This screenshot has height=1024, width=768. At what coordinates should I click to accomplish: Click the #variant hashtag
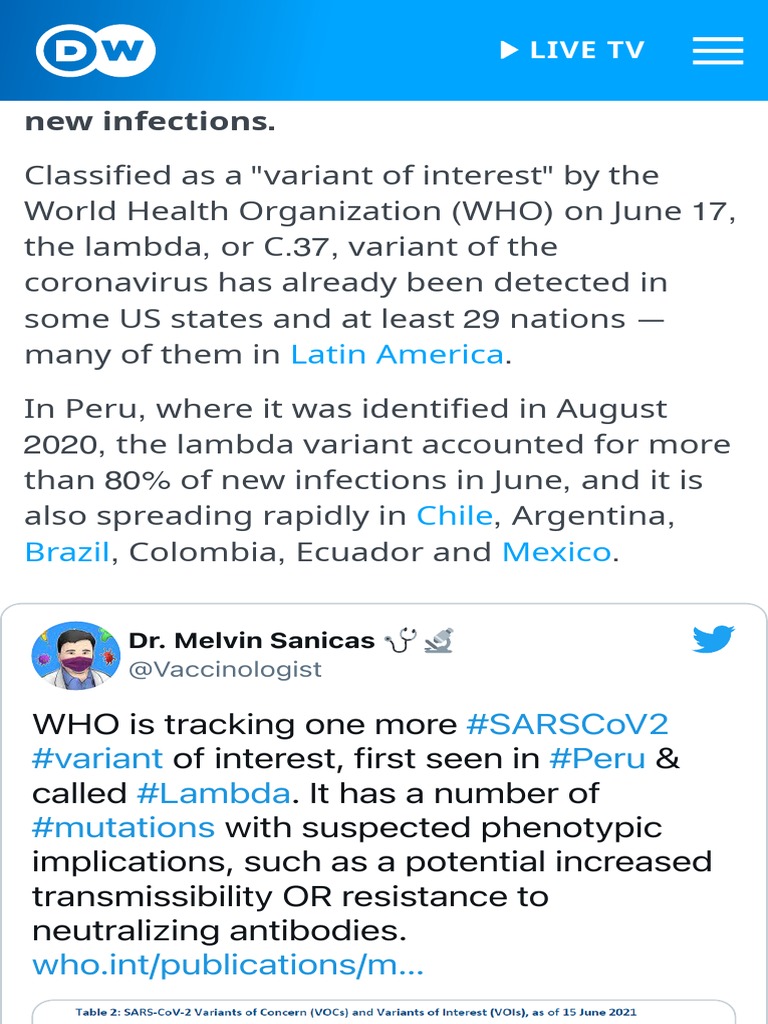click(96, 759)
